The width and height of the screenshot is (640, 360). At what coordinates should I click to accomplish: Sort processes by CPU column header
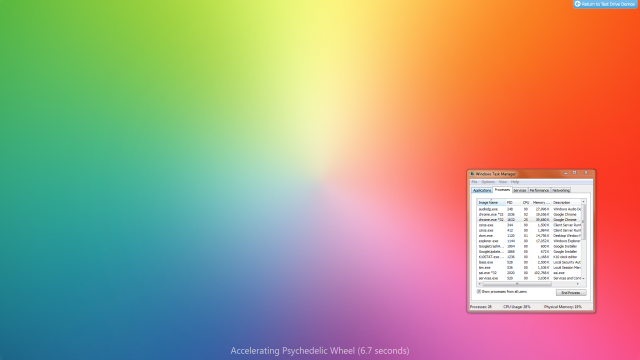click(x=526, y=202)
